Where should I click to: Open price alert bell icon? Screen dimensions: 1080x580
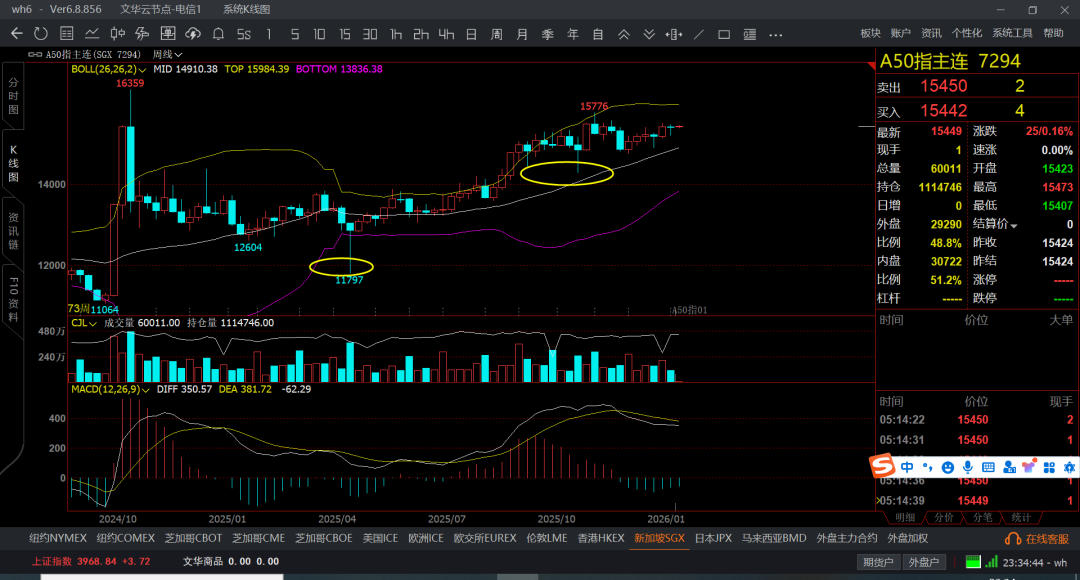[x=218, y=34]
